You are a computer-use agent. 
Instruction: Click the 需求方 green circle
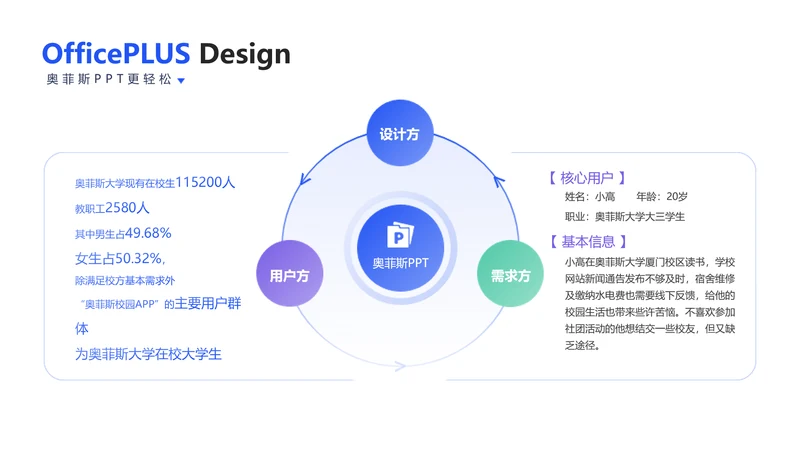click(510, 274)
